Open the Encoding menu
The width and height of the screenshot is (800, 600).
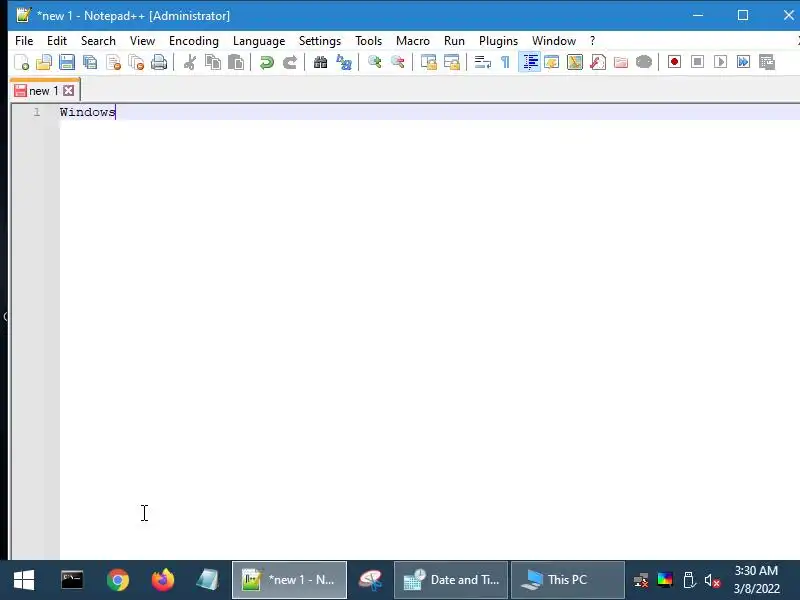[x=194, y=41]
